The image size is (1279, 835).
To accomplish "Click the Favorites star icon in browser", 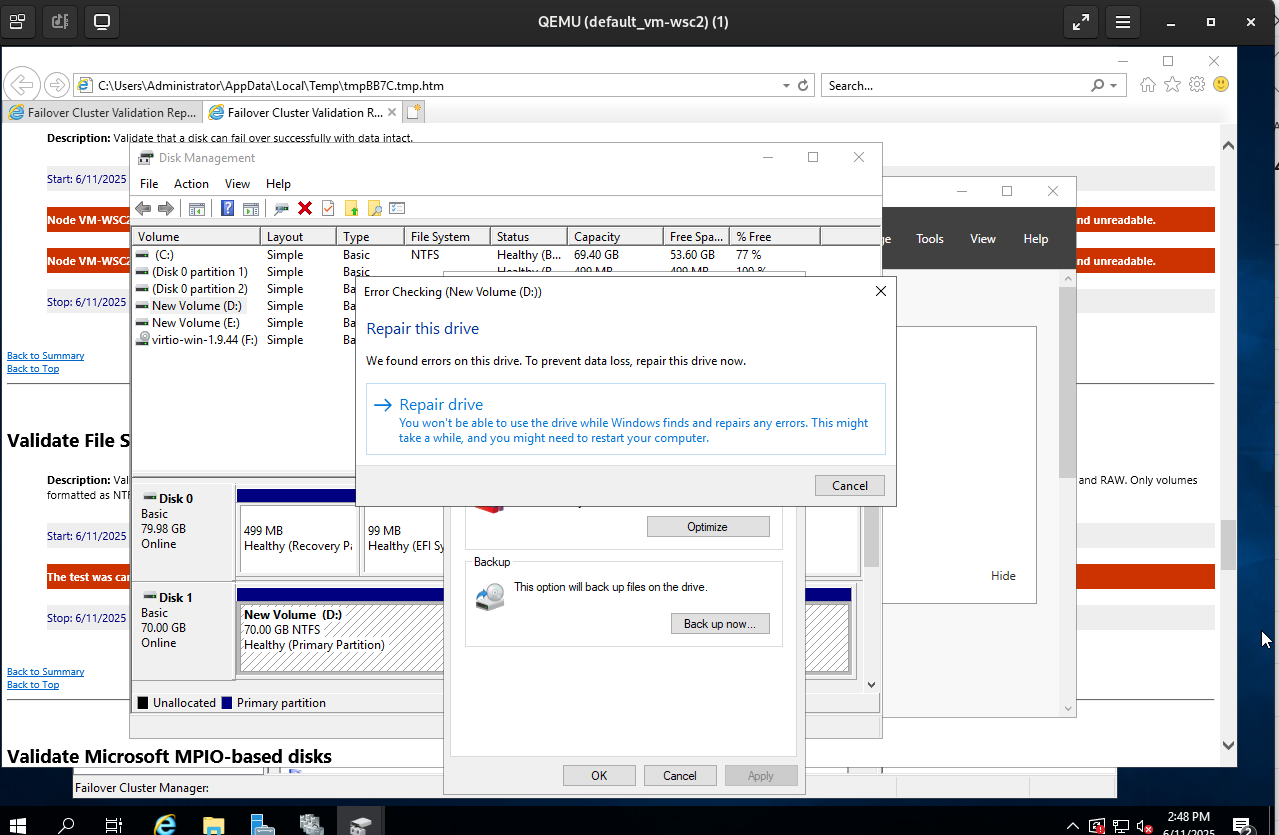I will click(1172, 85).
